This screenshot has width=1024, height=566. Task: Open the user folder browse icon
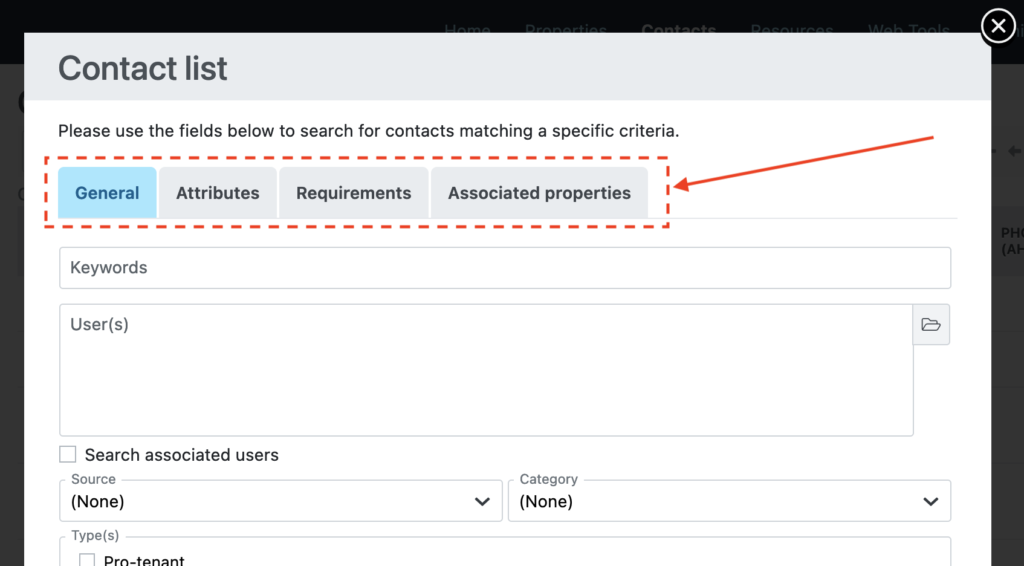[x=930, y=325]
